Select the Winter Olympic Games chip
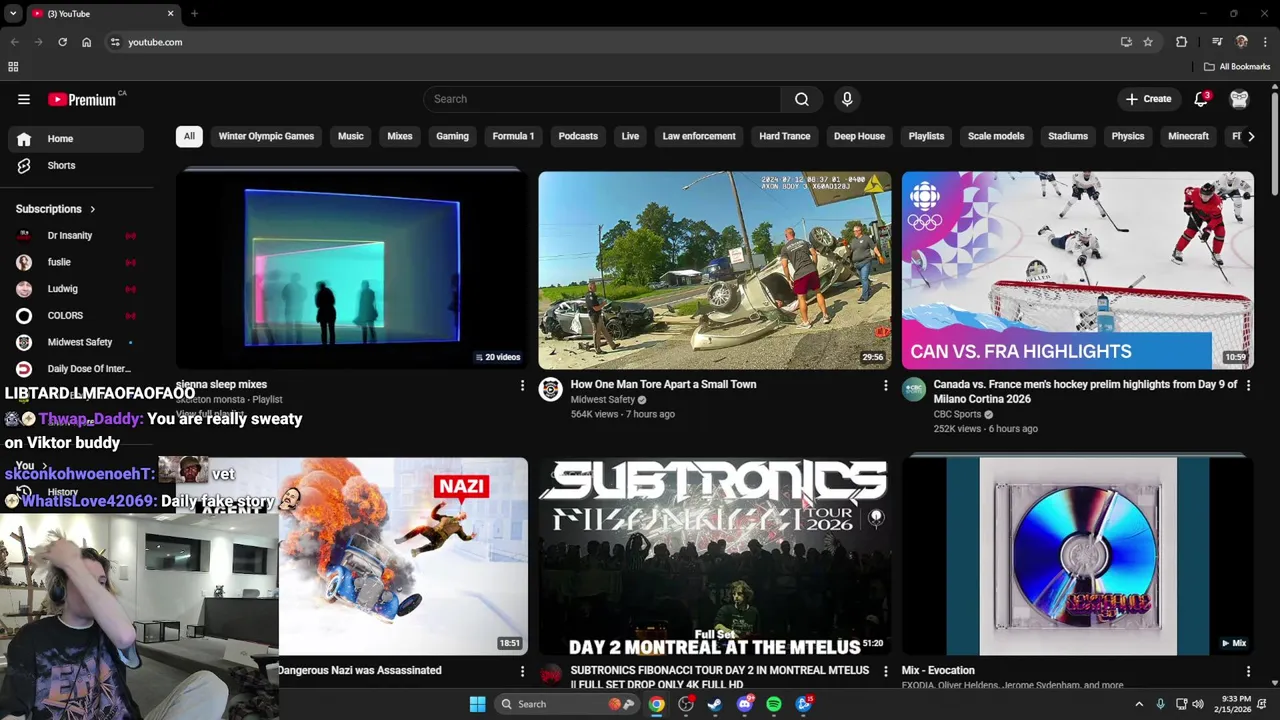Viewport: 1280px width, 720px height. [266, 136]
